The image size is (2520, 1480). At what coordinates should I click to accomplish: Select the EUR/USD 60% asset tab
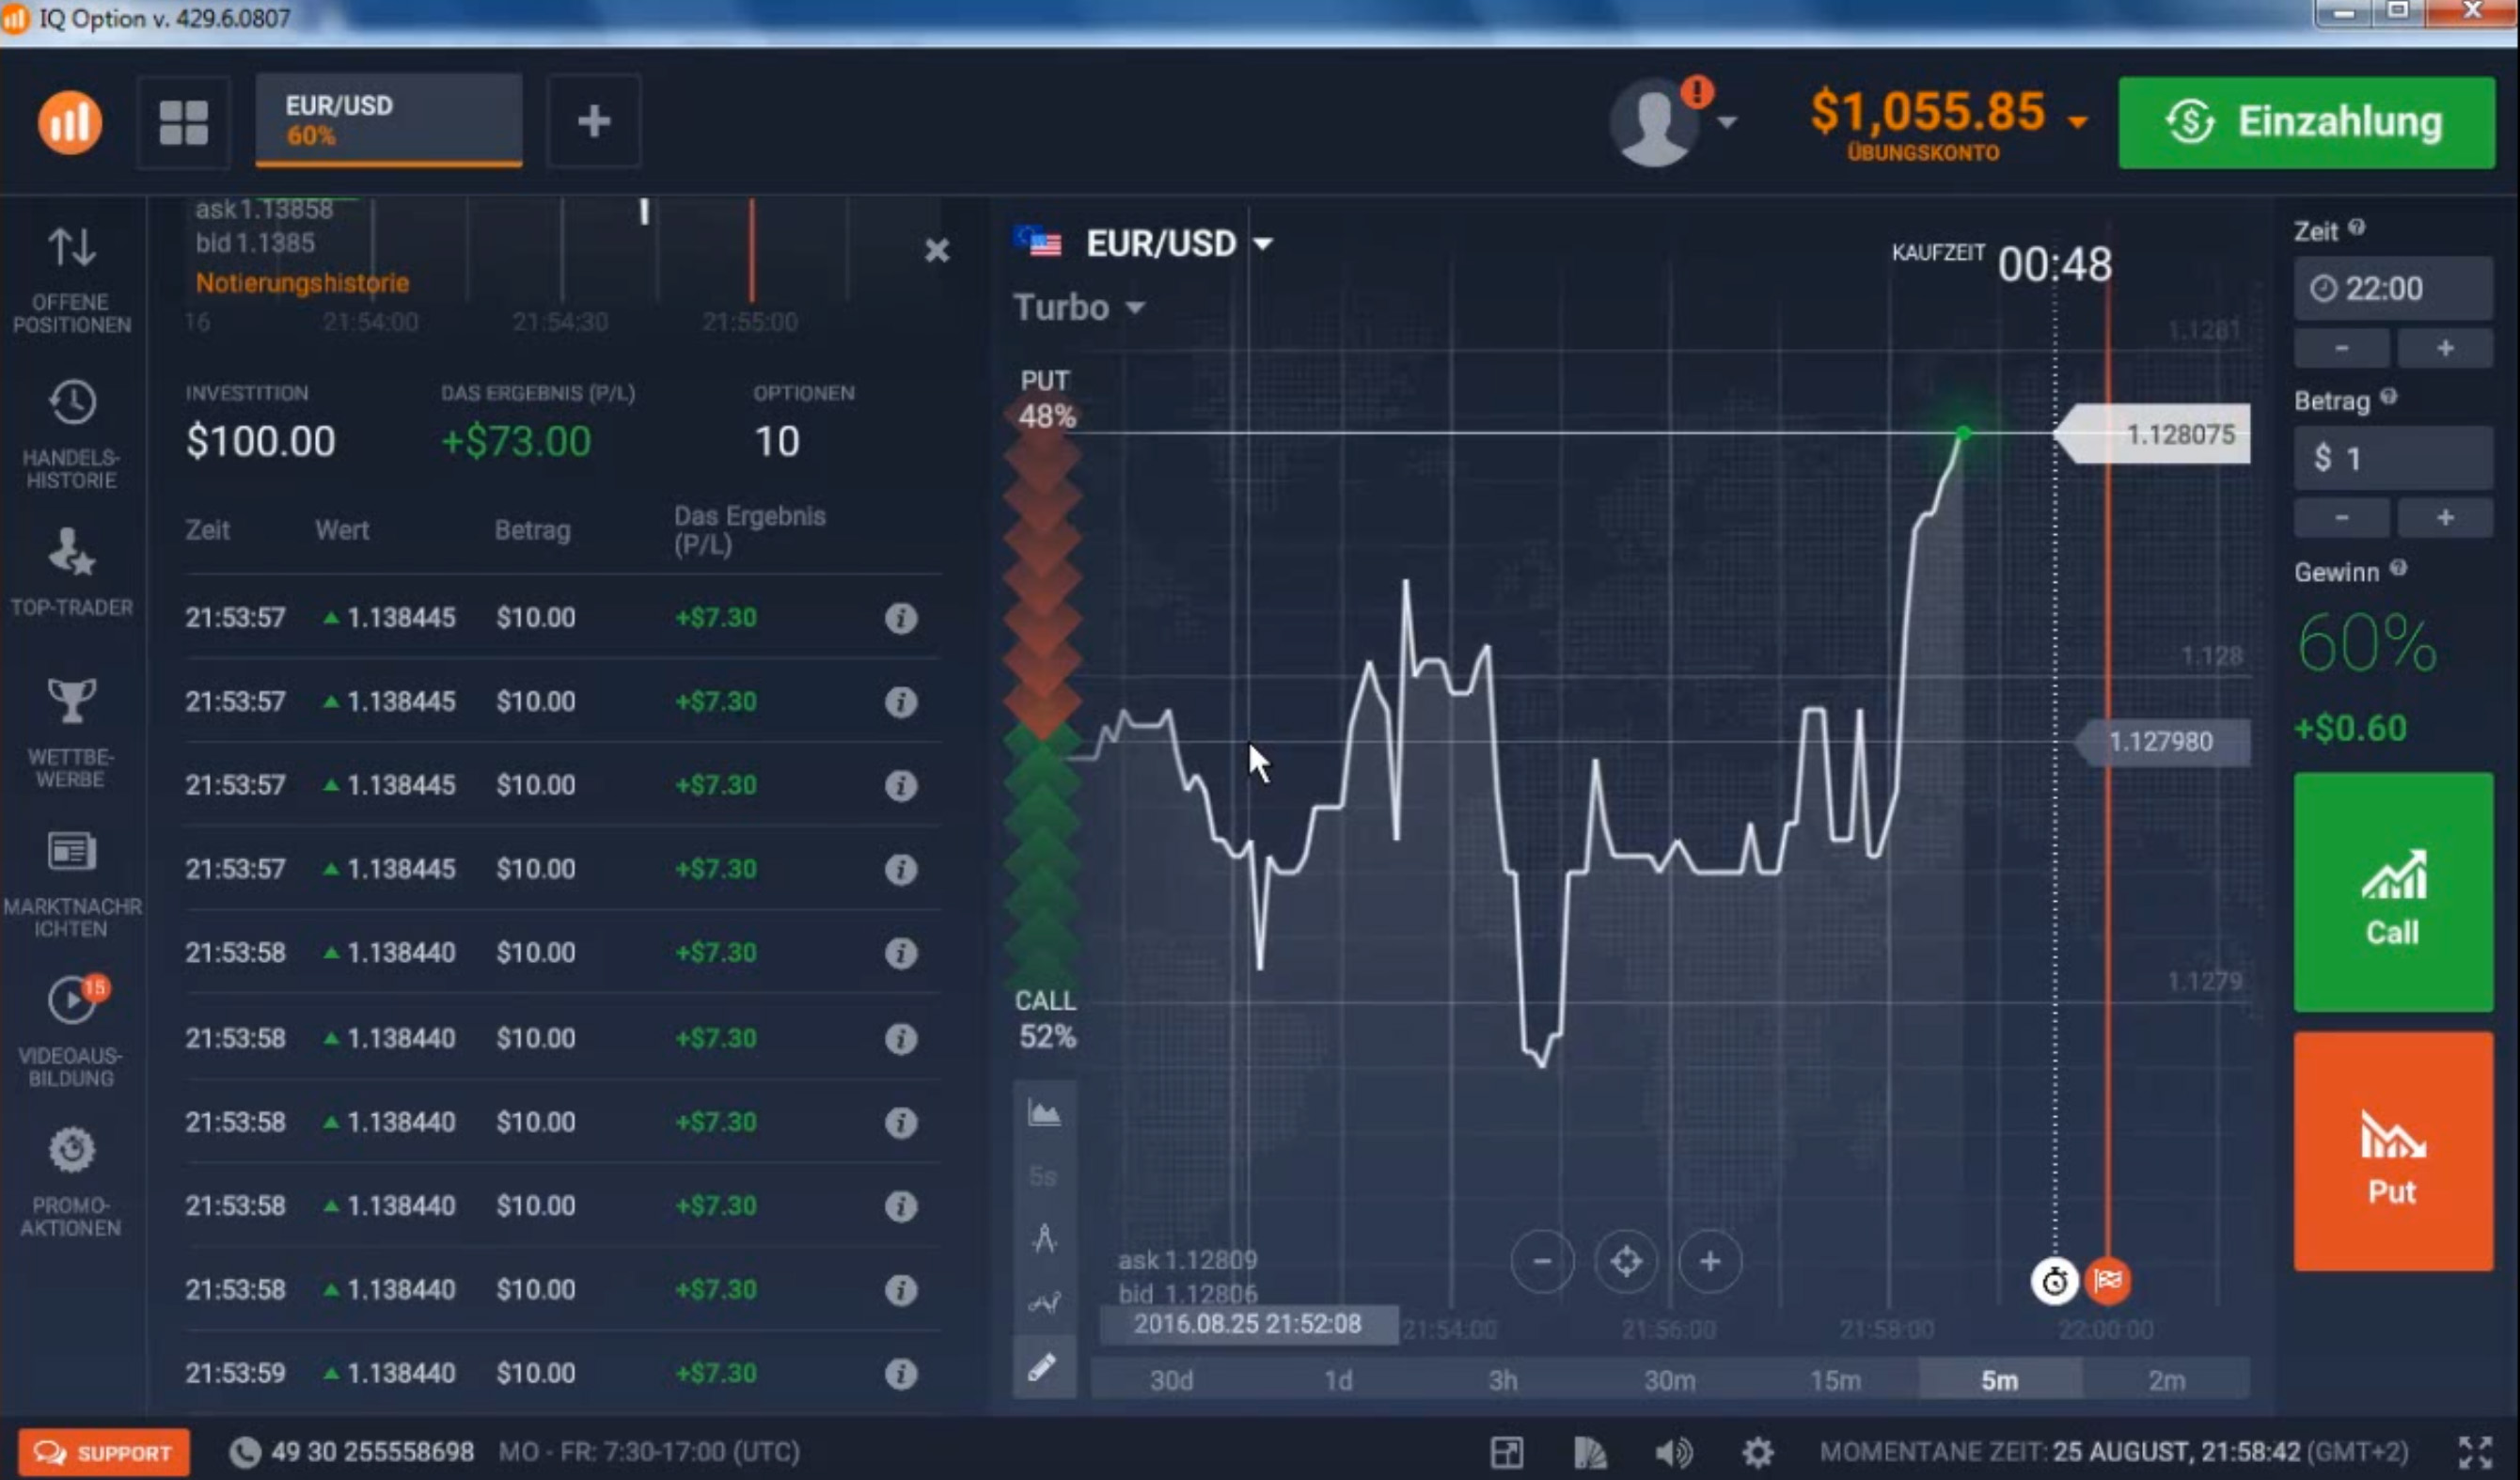(x=389, y=120)
